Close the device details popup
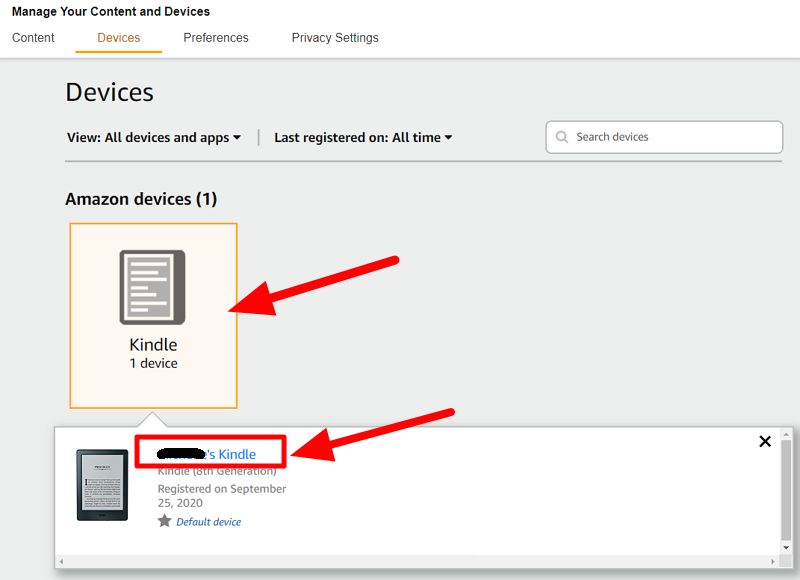Viewport: 800px width, 580px height. [765, 441]
